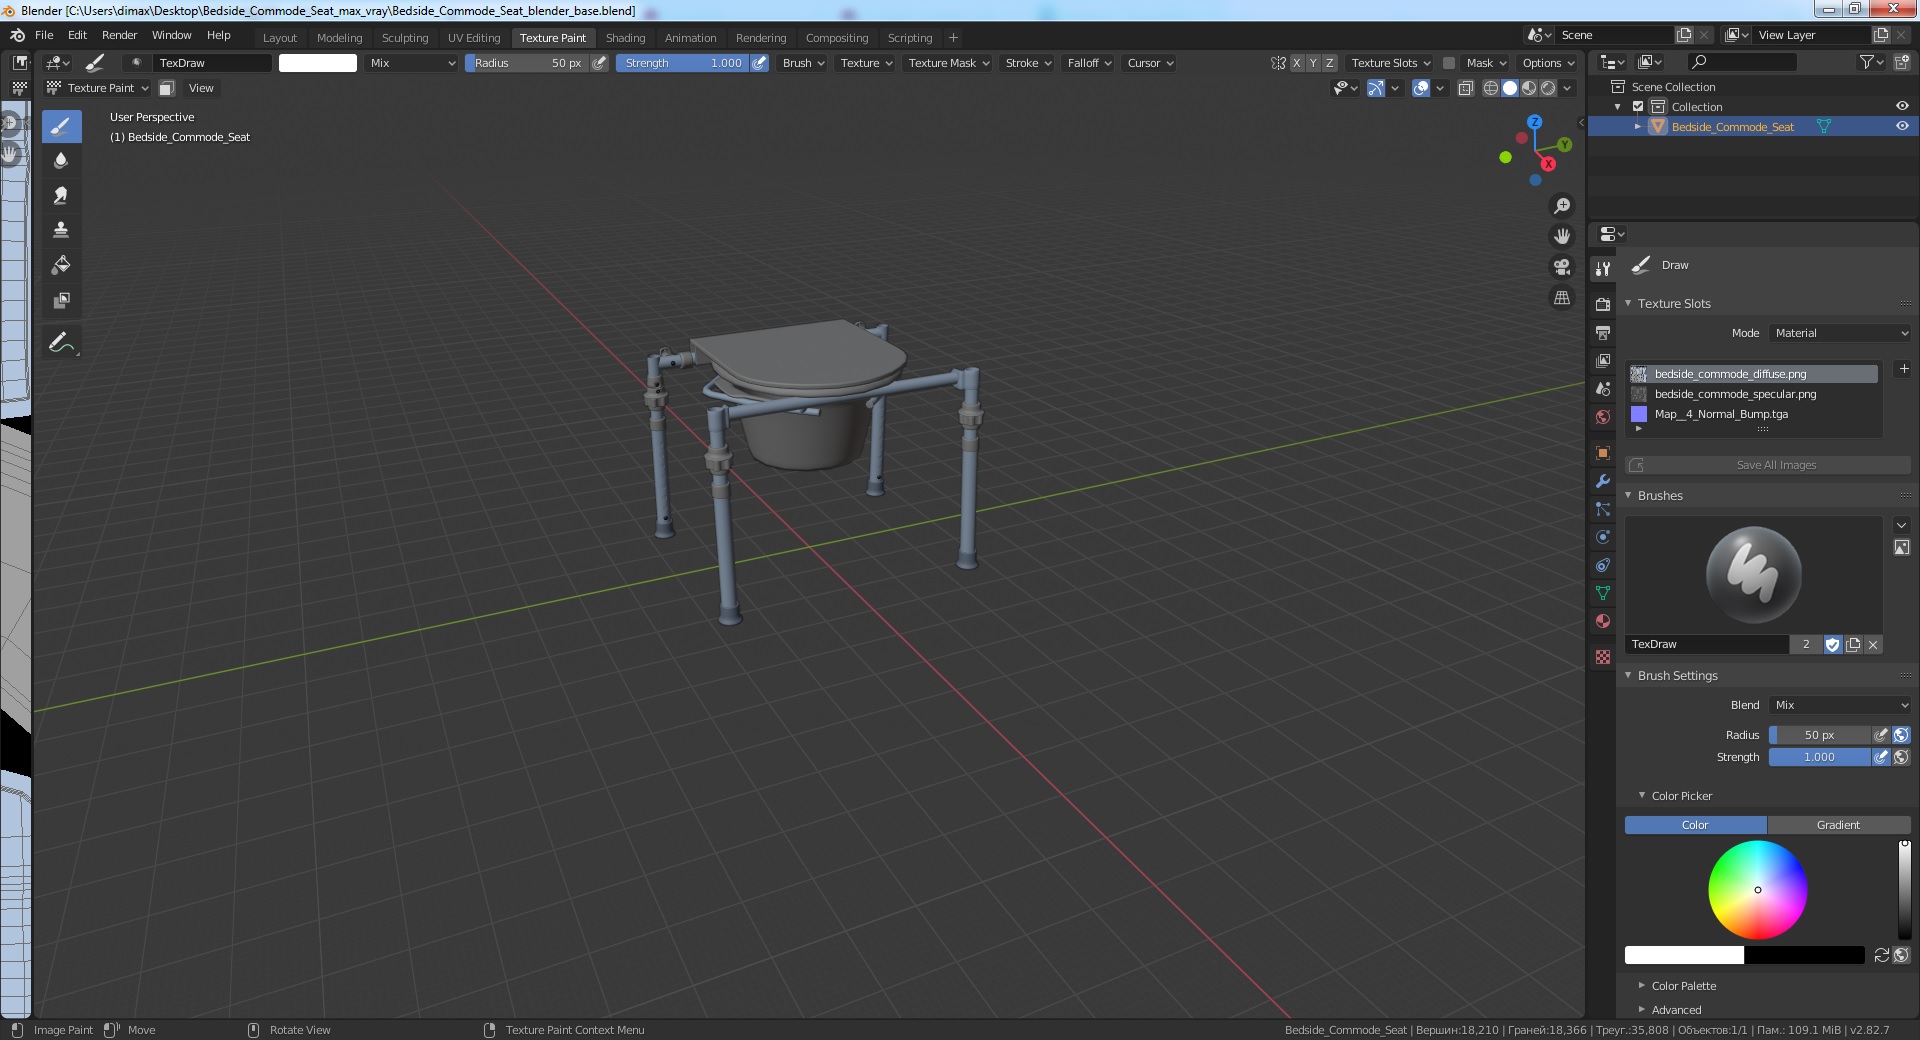Select the Draw brush tool
Image resolution: width=1920 pixels, height=1040 pixels.
[x=61, y=126]
